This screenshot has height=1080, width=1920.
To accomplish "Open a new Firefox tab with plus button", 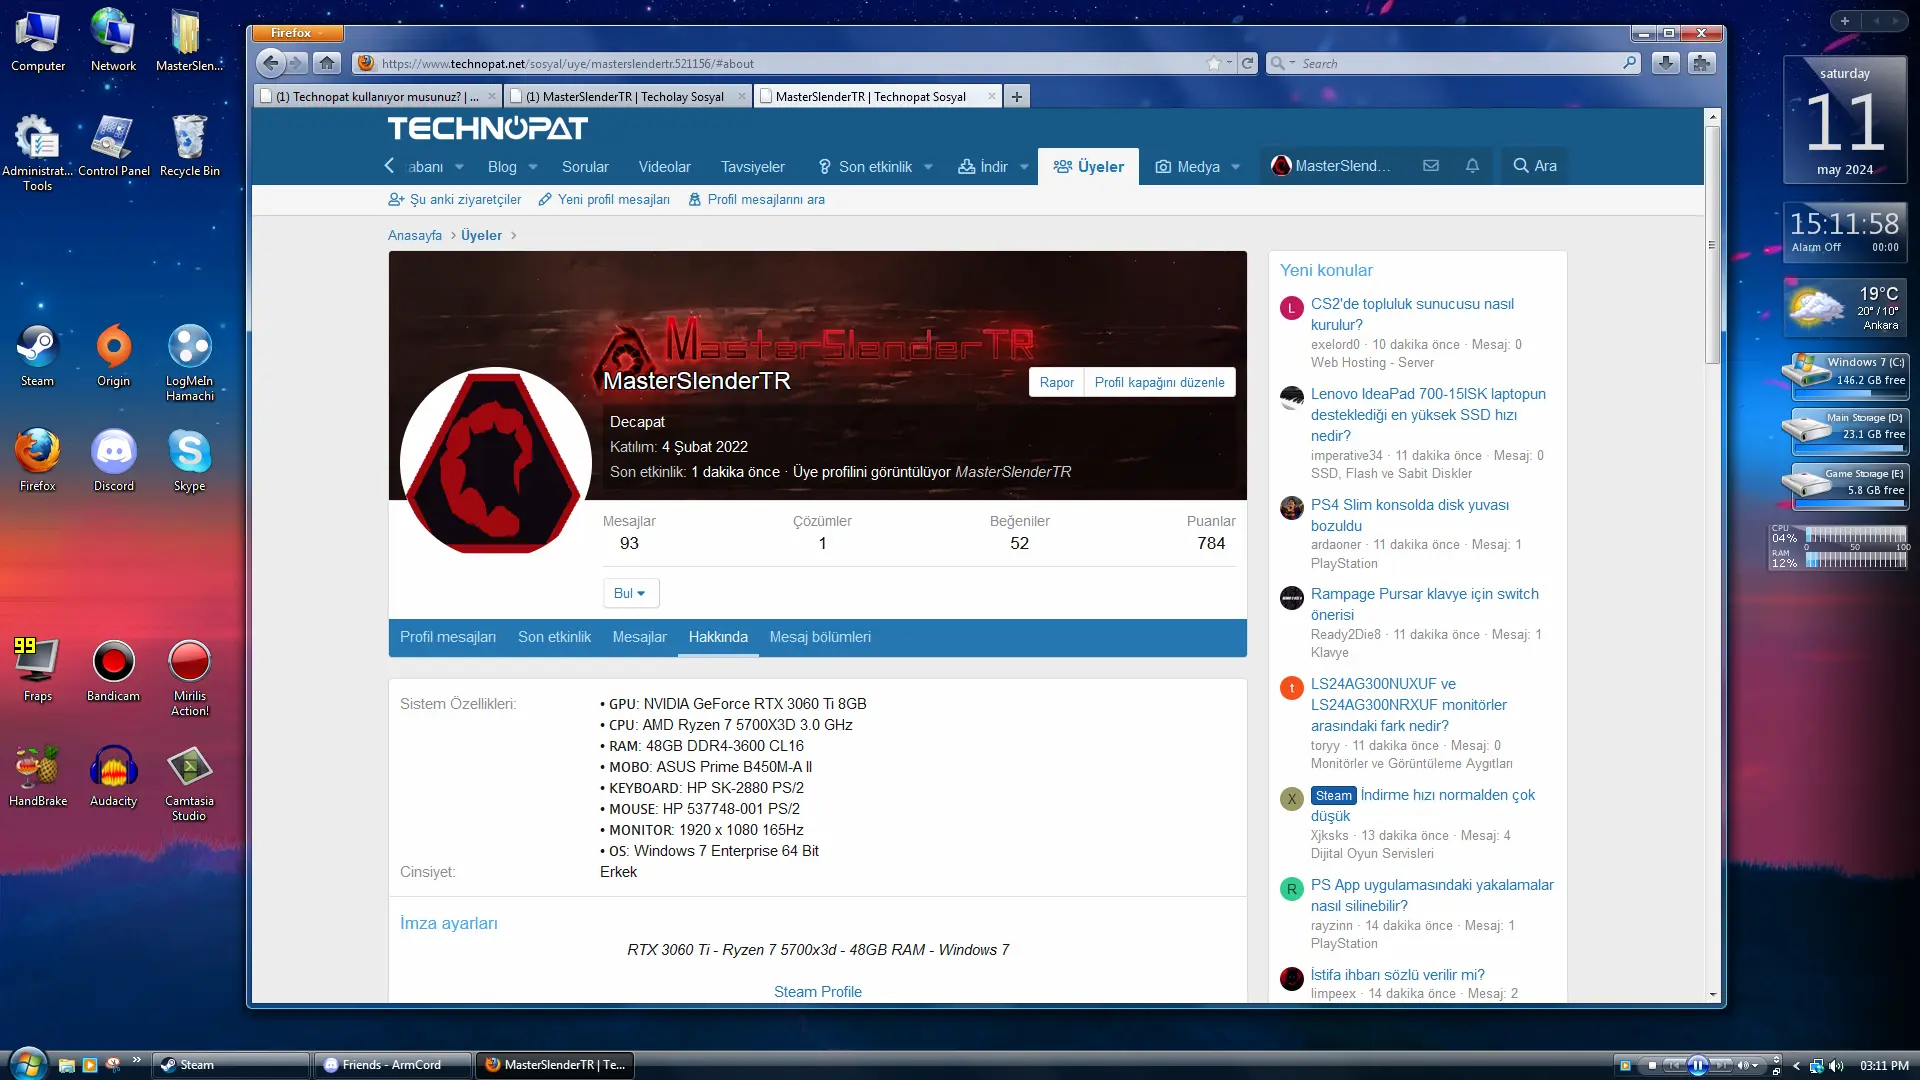I will click(x=1016, y=96).
